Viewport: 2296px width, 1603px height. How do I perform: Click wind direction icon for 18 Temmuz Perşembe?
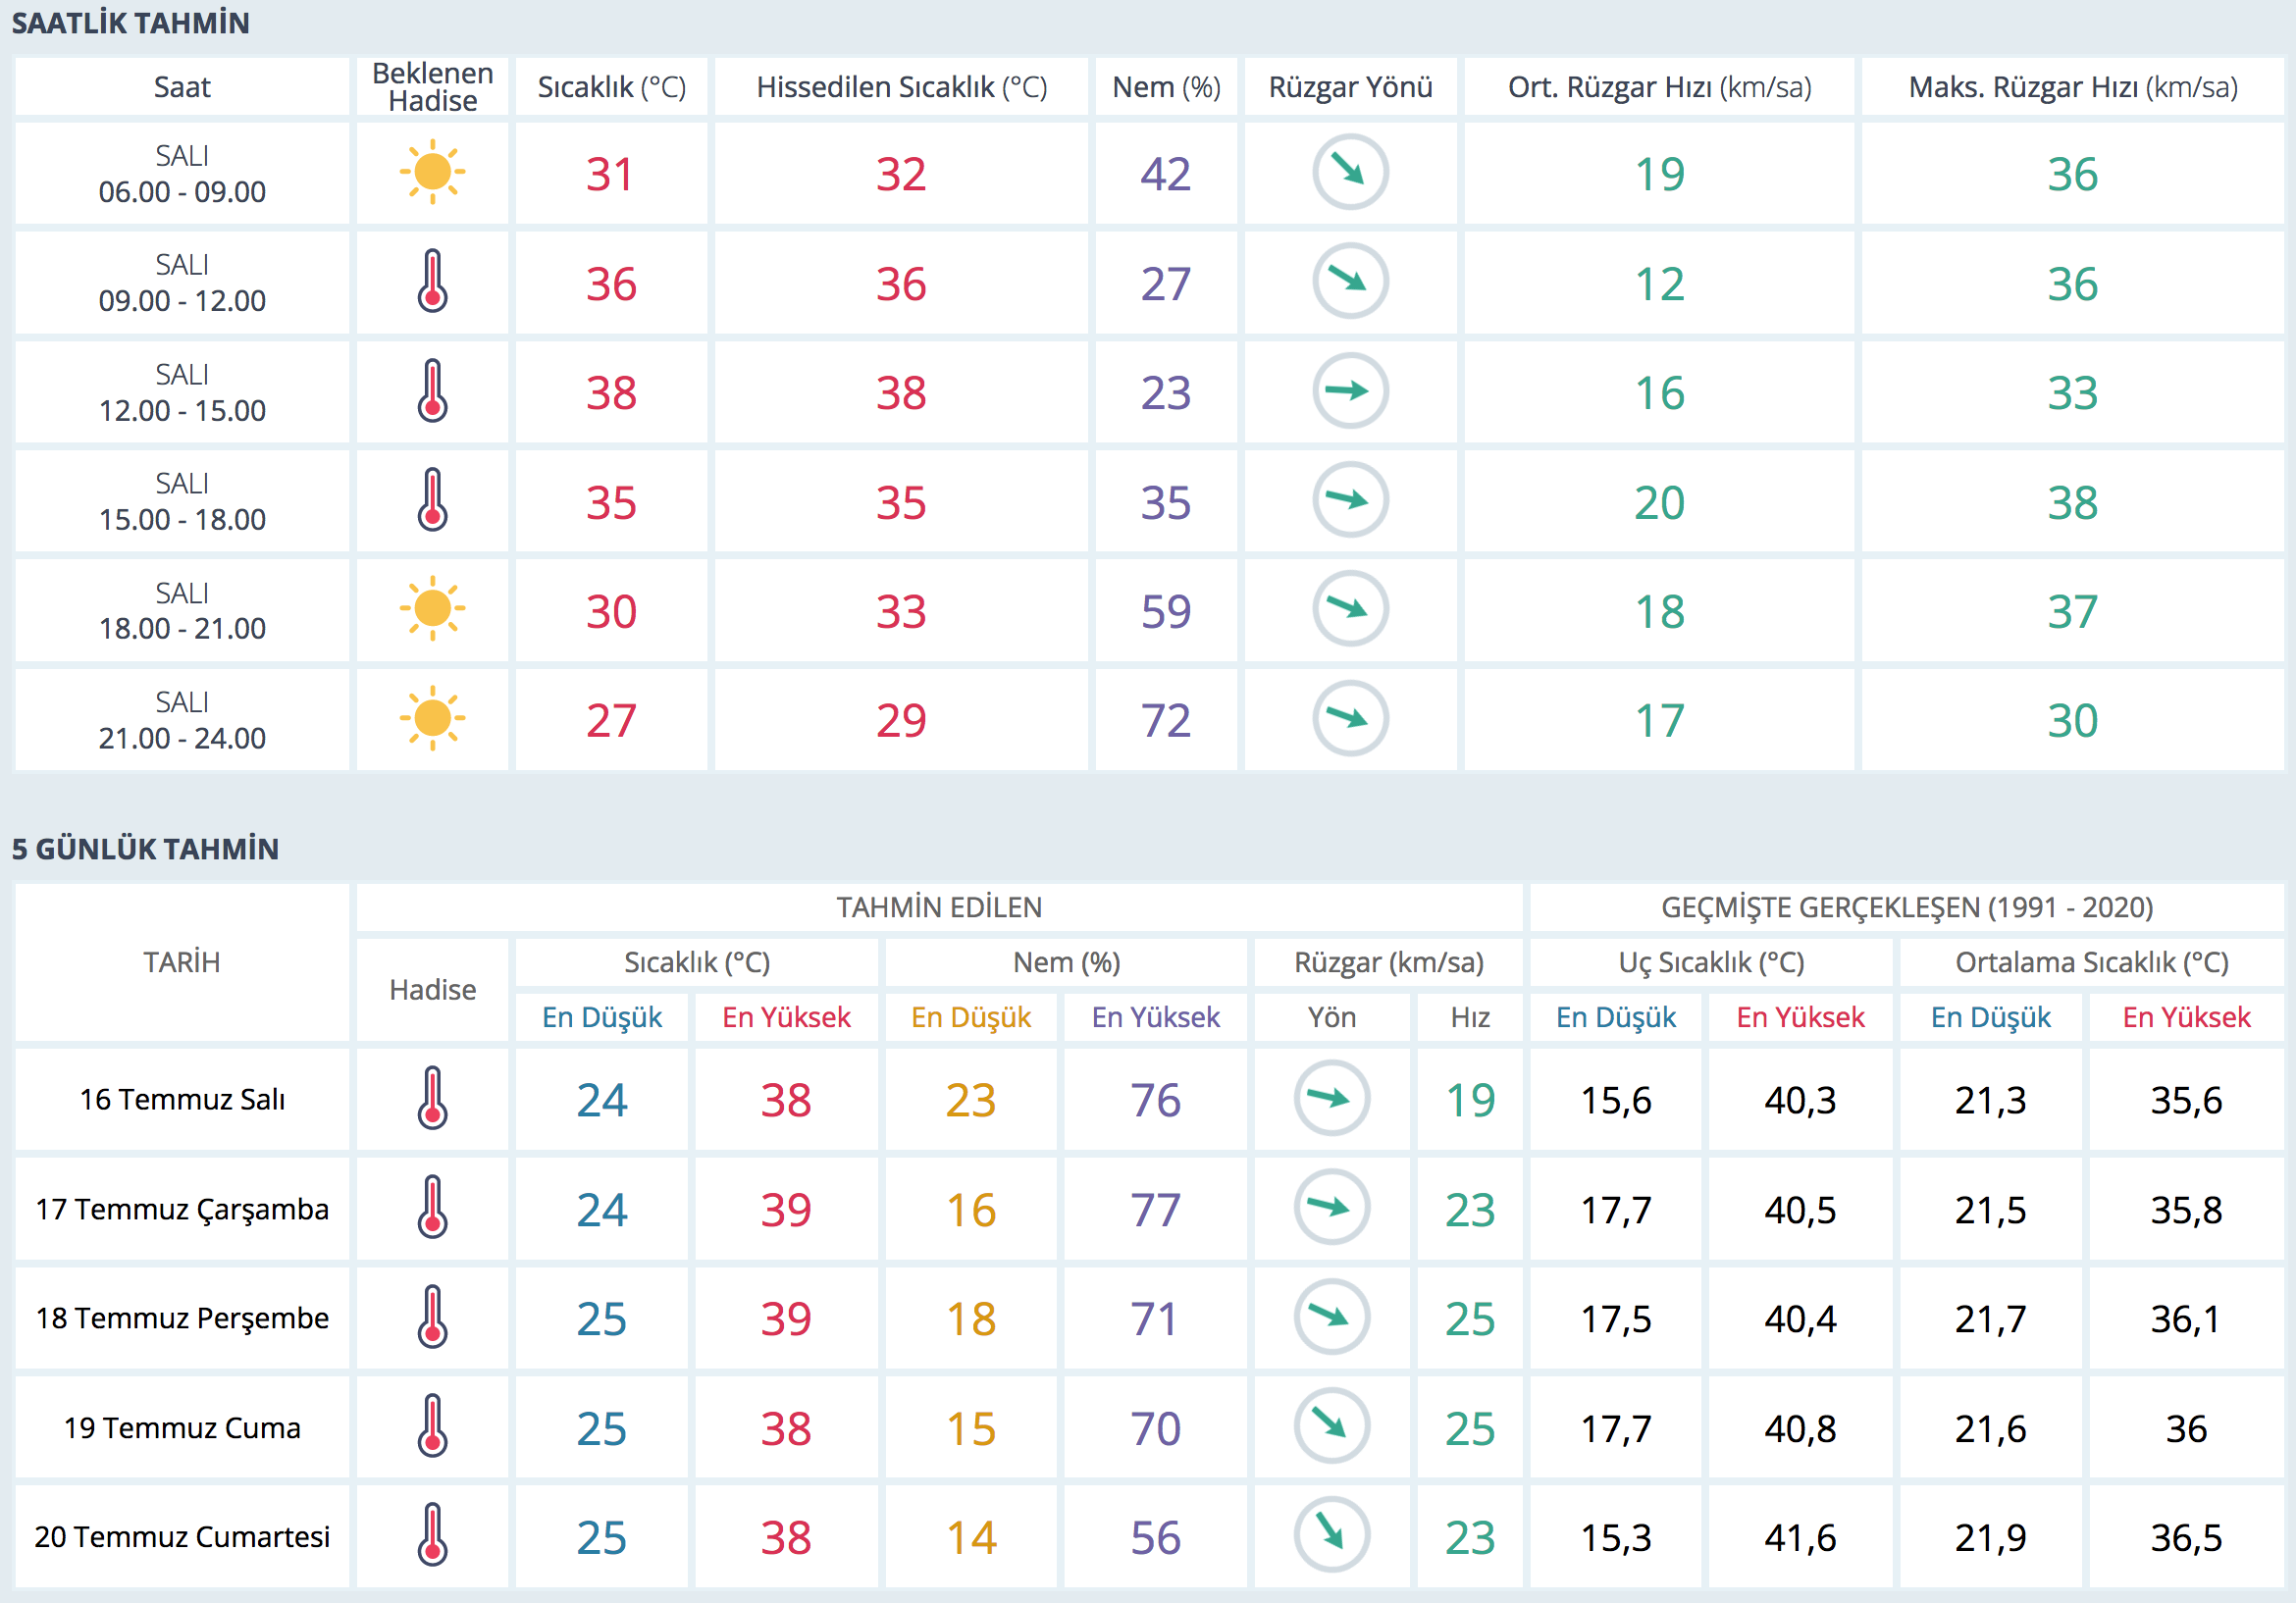1331,1317
